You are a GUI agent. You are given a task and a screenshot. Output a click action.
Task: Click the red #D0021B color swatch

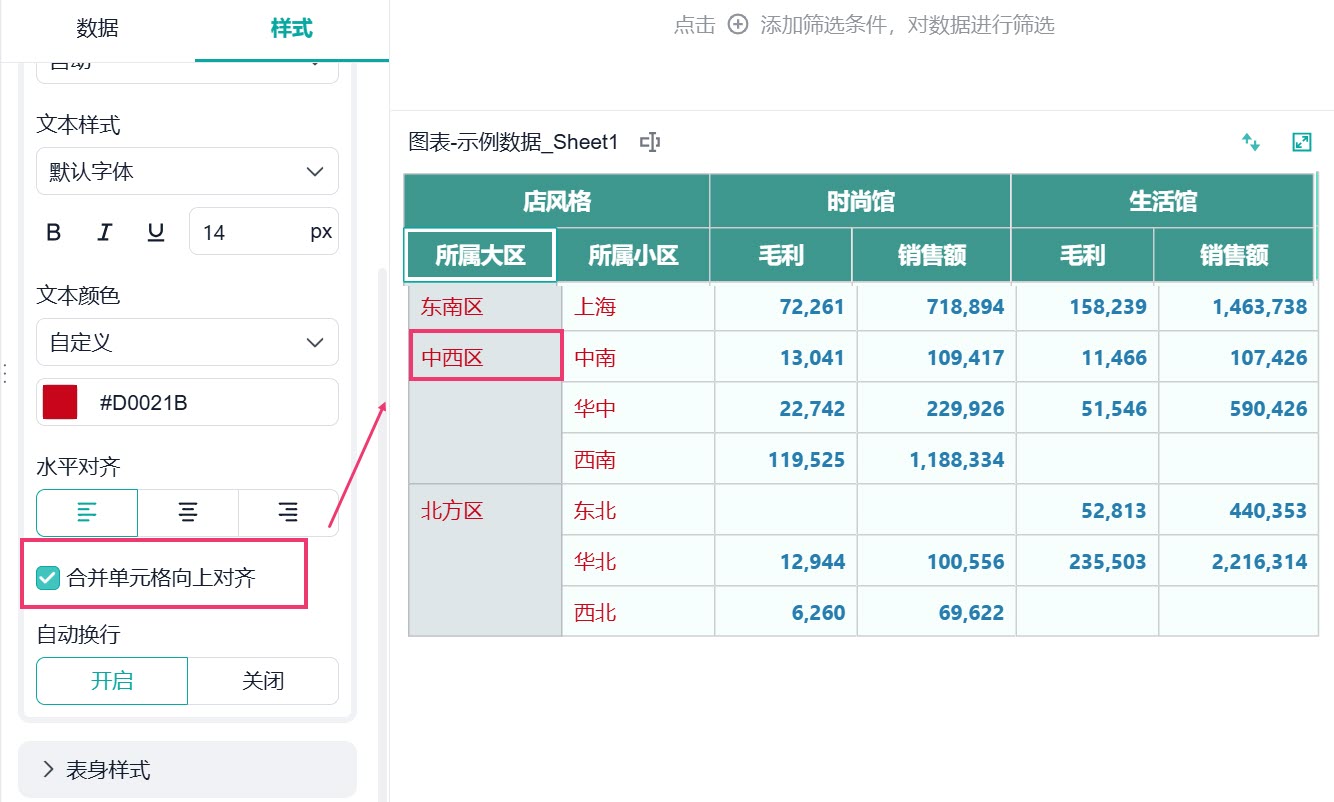(x=60, y=402)
